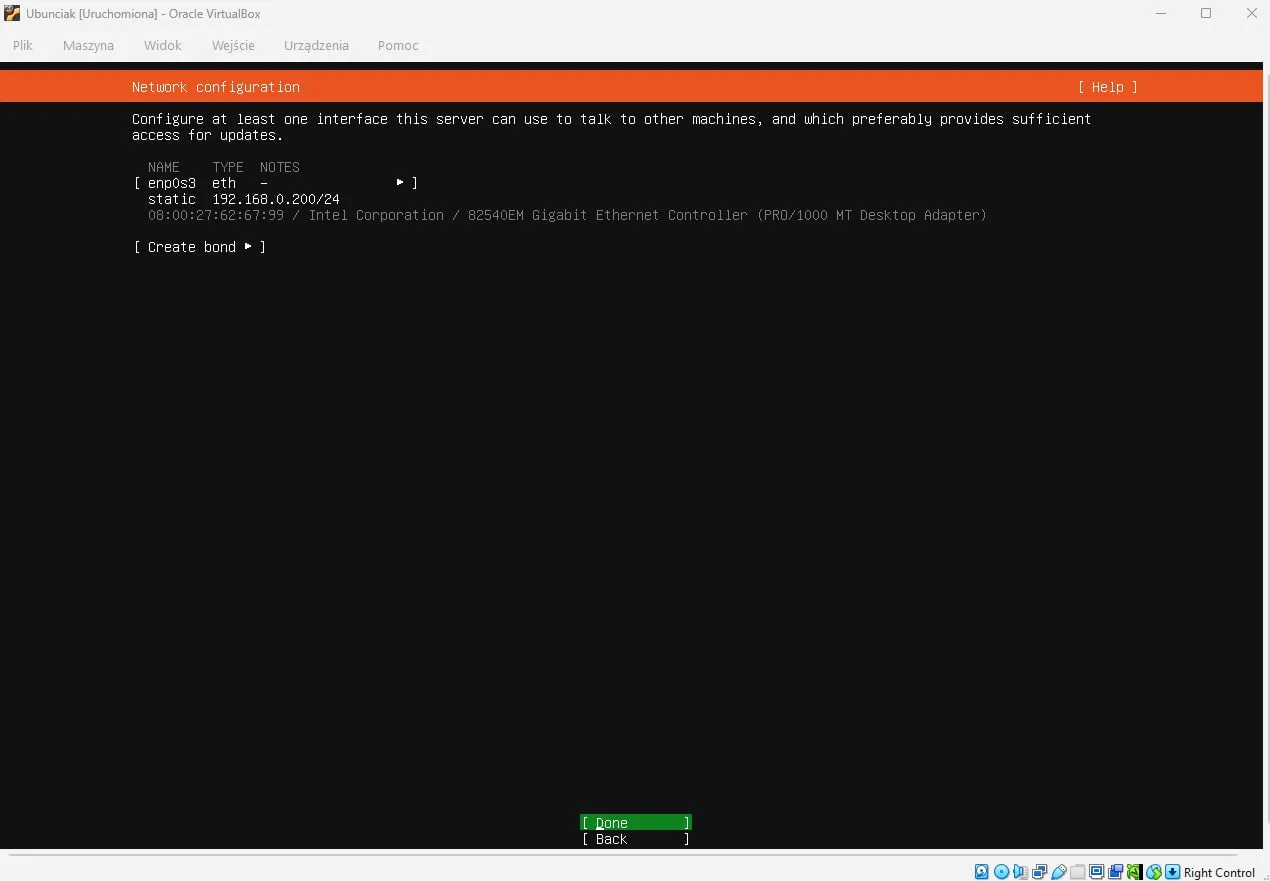Click the VirtualBox app icon in title bar
Viewport: 1270px width, 881px height.
[12, 13]
